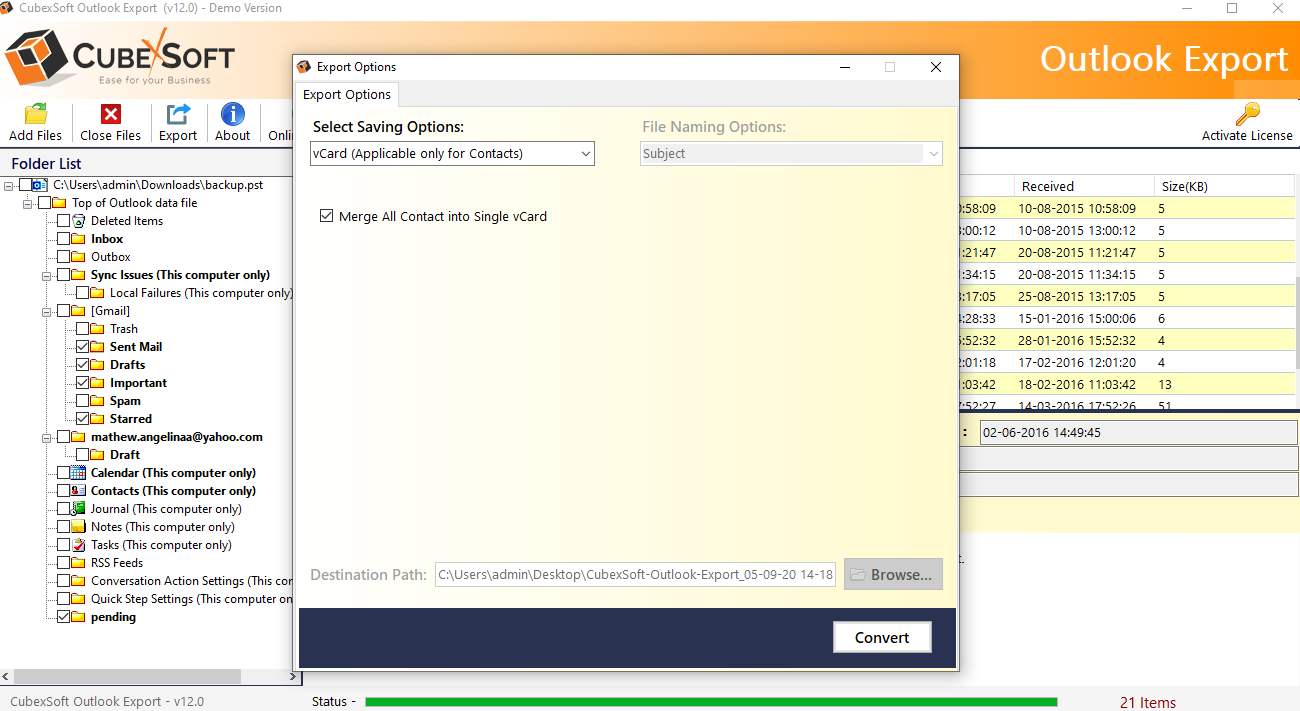Select the Export Options tab
The height and width of the screenshot is (711, 1300).
pyautogui.click(x=347, y=95)
